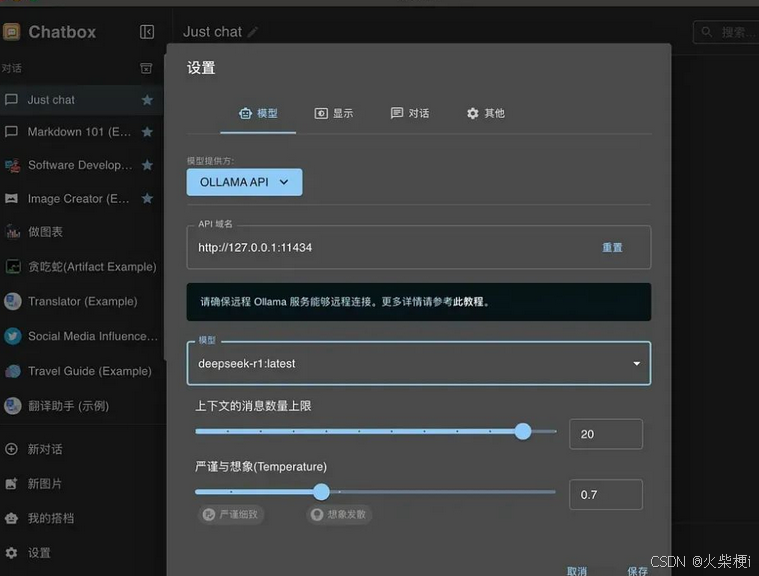Toggle the star on Software Developer conversation

(x=147, y=165)
